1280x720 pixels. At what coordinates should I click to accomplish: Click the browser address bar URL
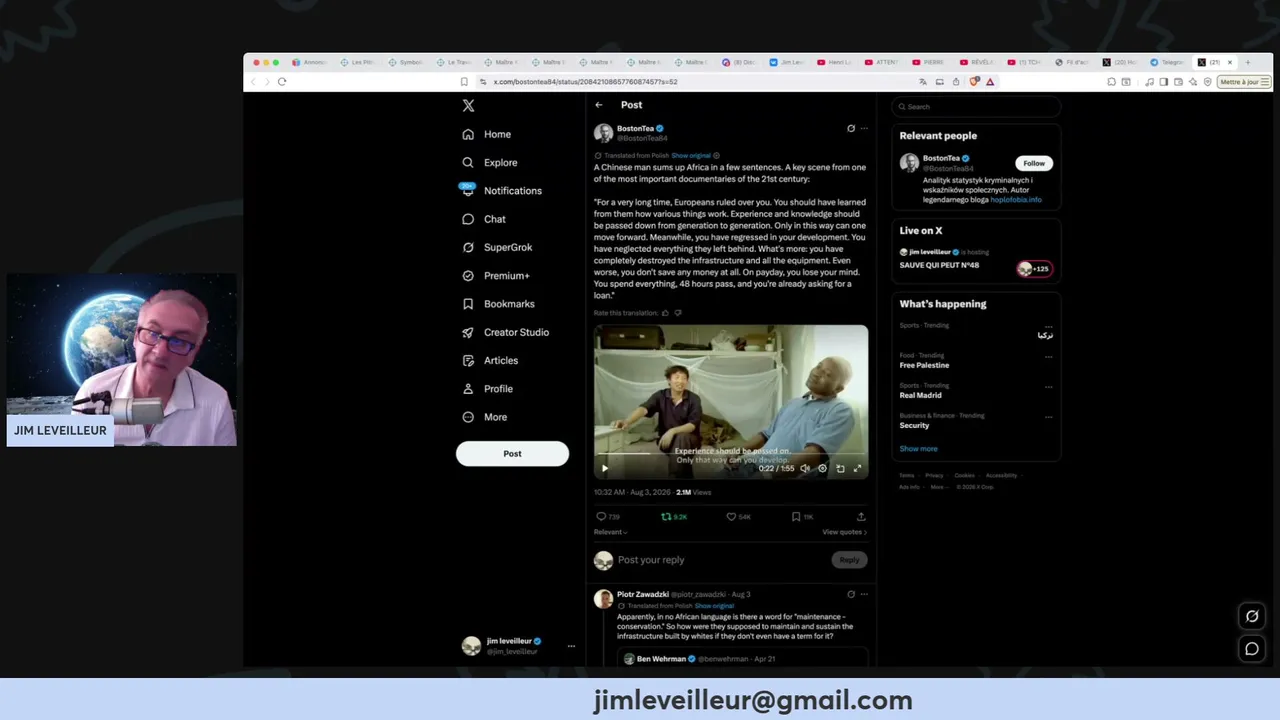pos(585,82)
